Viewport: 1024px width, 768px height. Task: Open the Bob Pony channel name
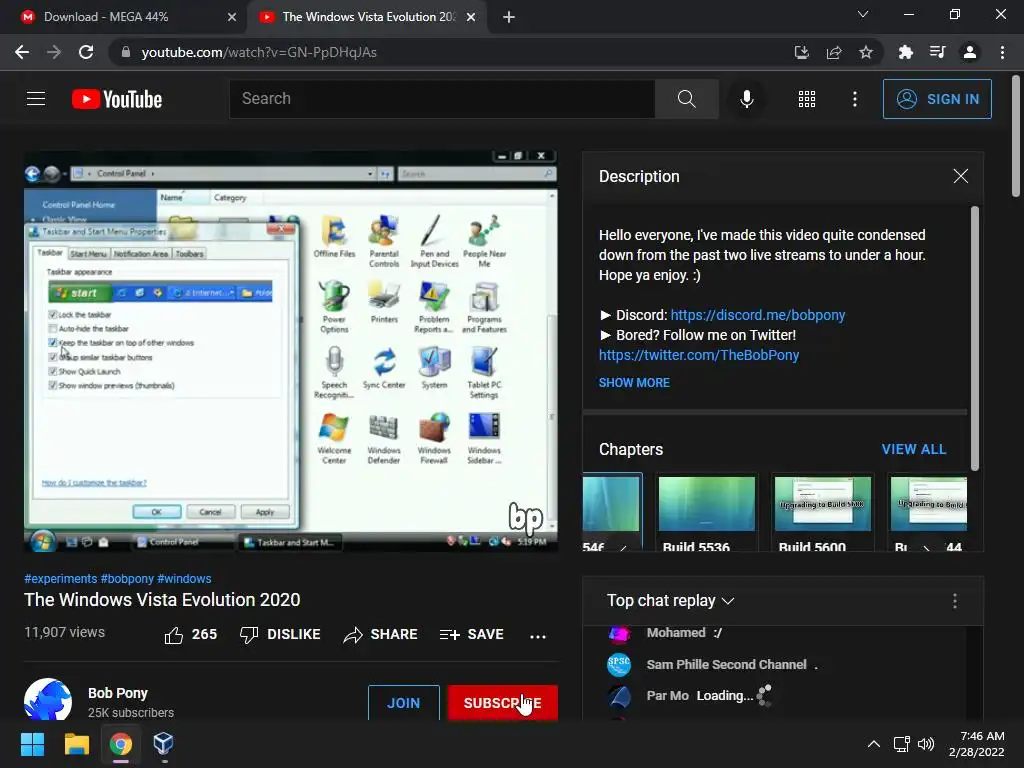pyautogui.click(x=118, y=693)
